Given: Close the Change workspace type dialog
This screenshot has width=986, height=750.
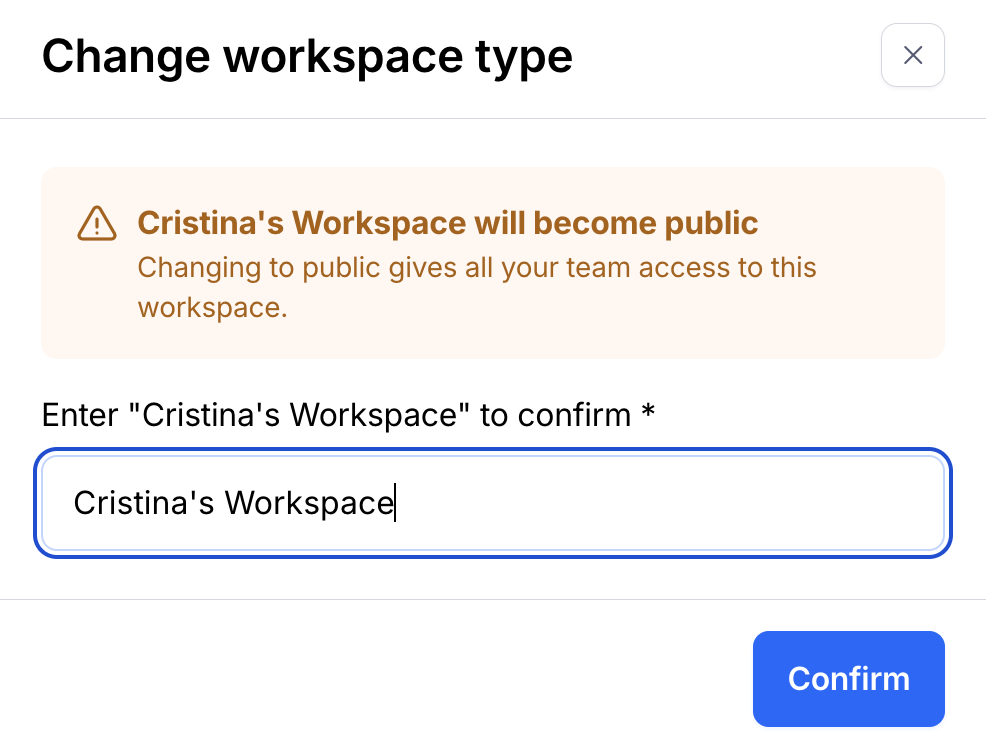Looking at the screenshot, I should (912, 55).
